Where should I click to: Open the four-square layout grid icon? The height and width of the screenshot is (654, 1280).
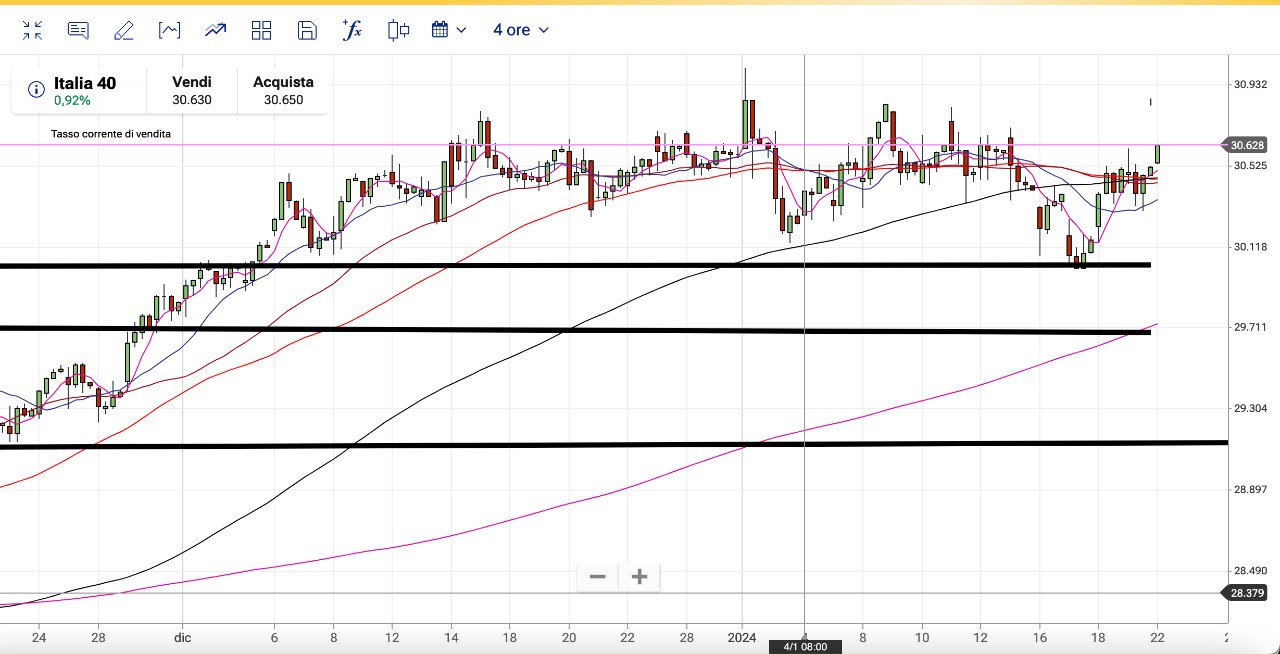262,30
